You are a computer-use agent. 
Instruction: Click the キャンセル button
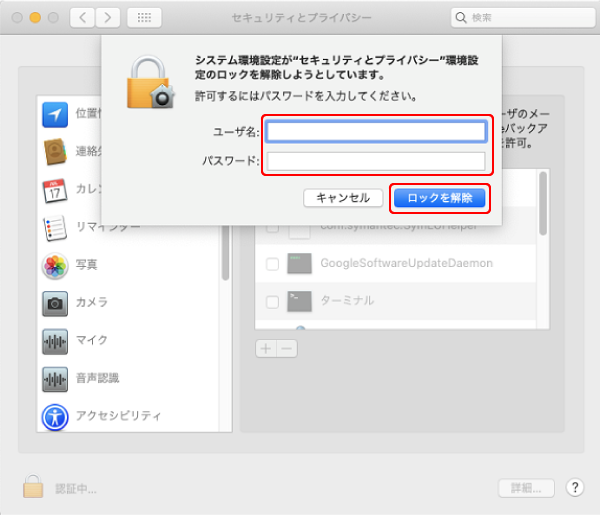(x=343, y=198)
